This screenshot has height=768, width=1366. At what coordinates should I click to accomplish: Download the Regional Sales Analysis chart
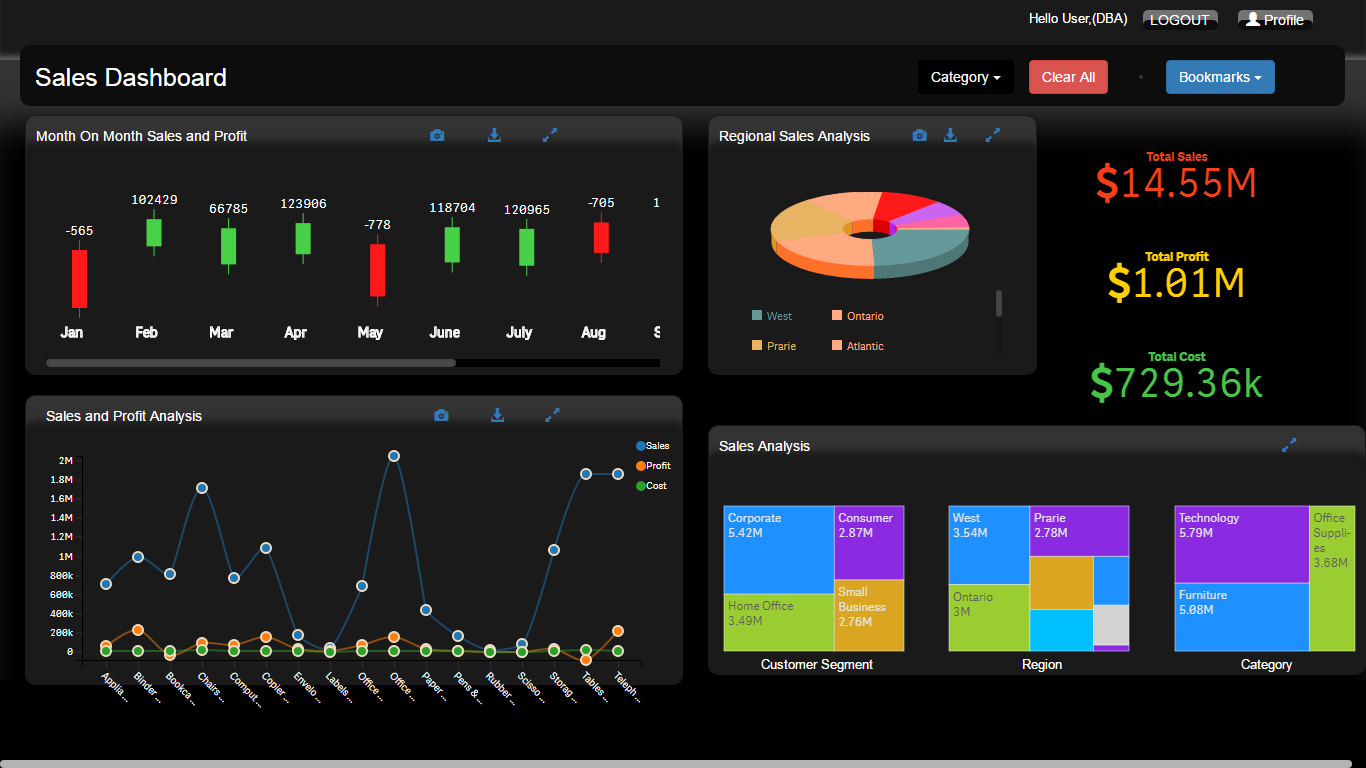[950, 135]
